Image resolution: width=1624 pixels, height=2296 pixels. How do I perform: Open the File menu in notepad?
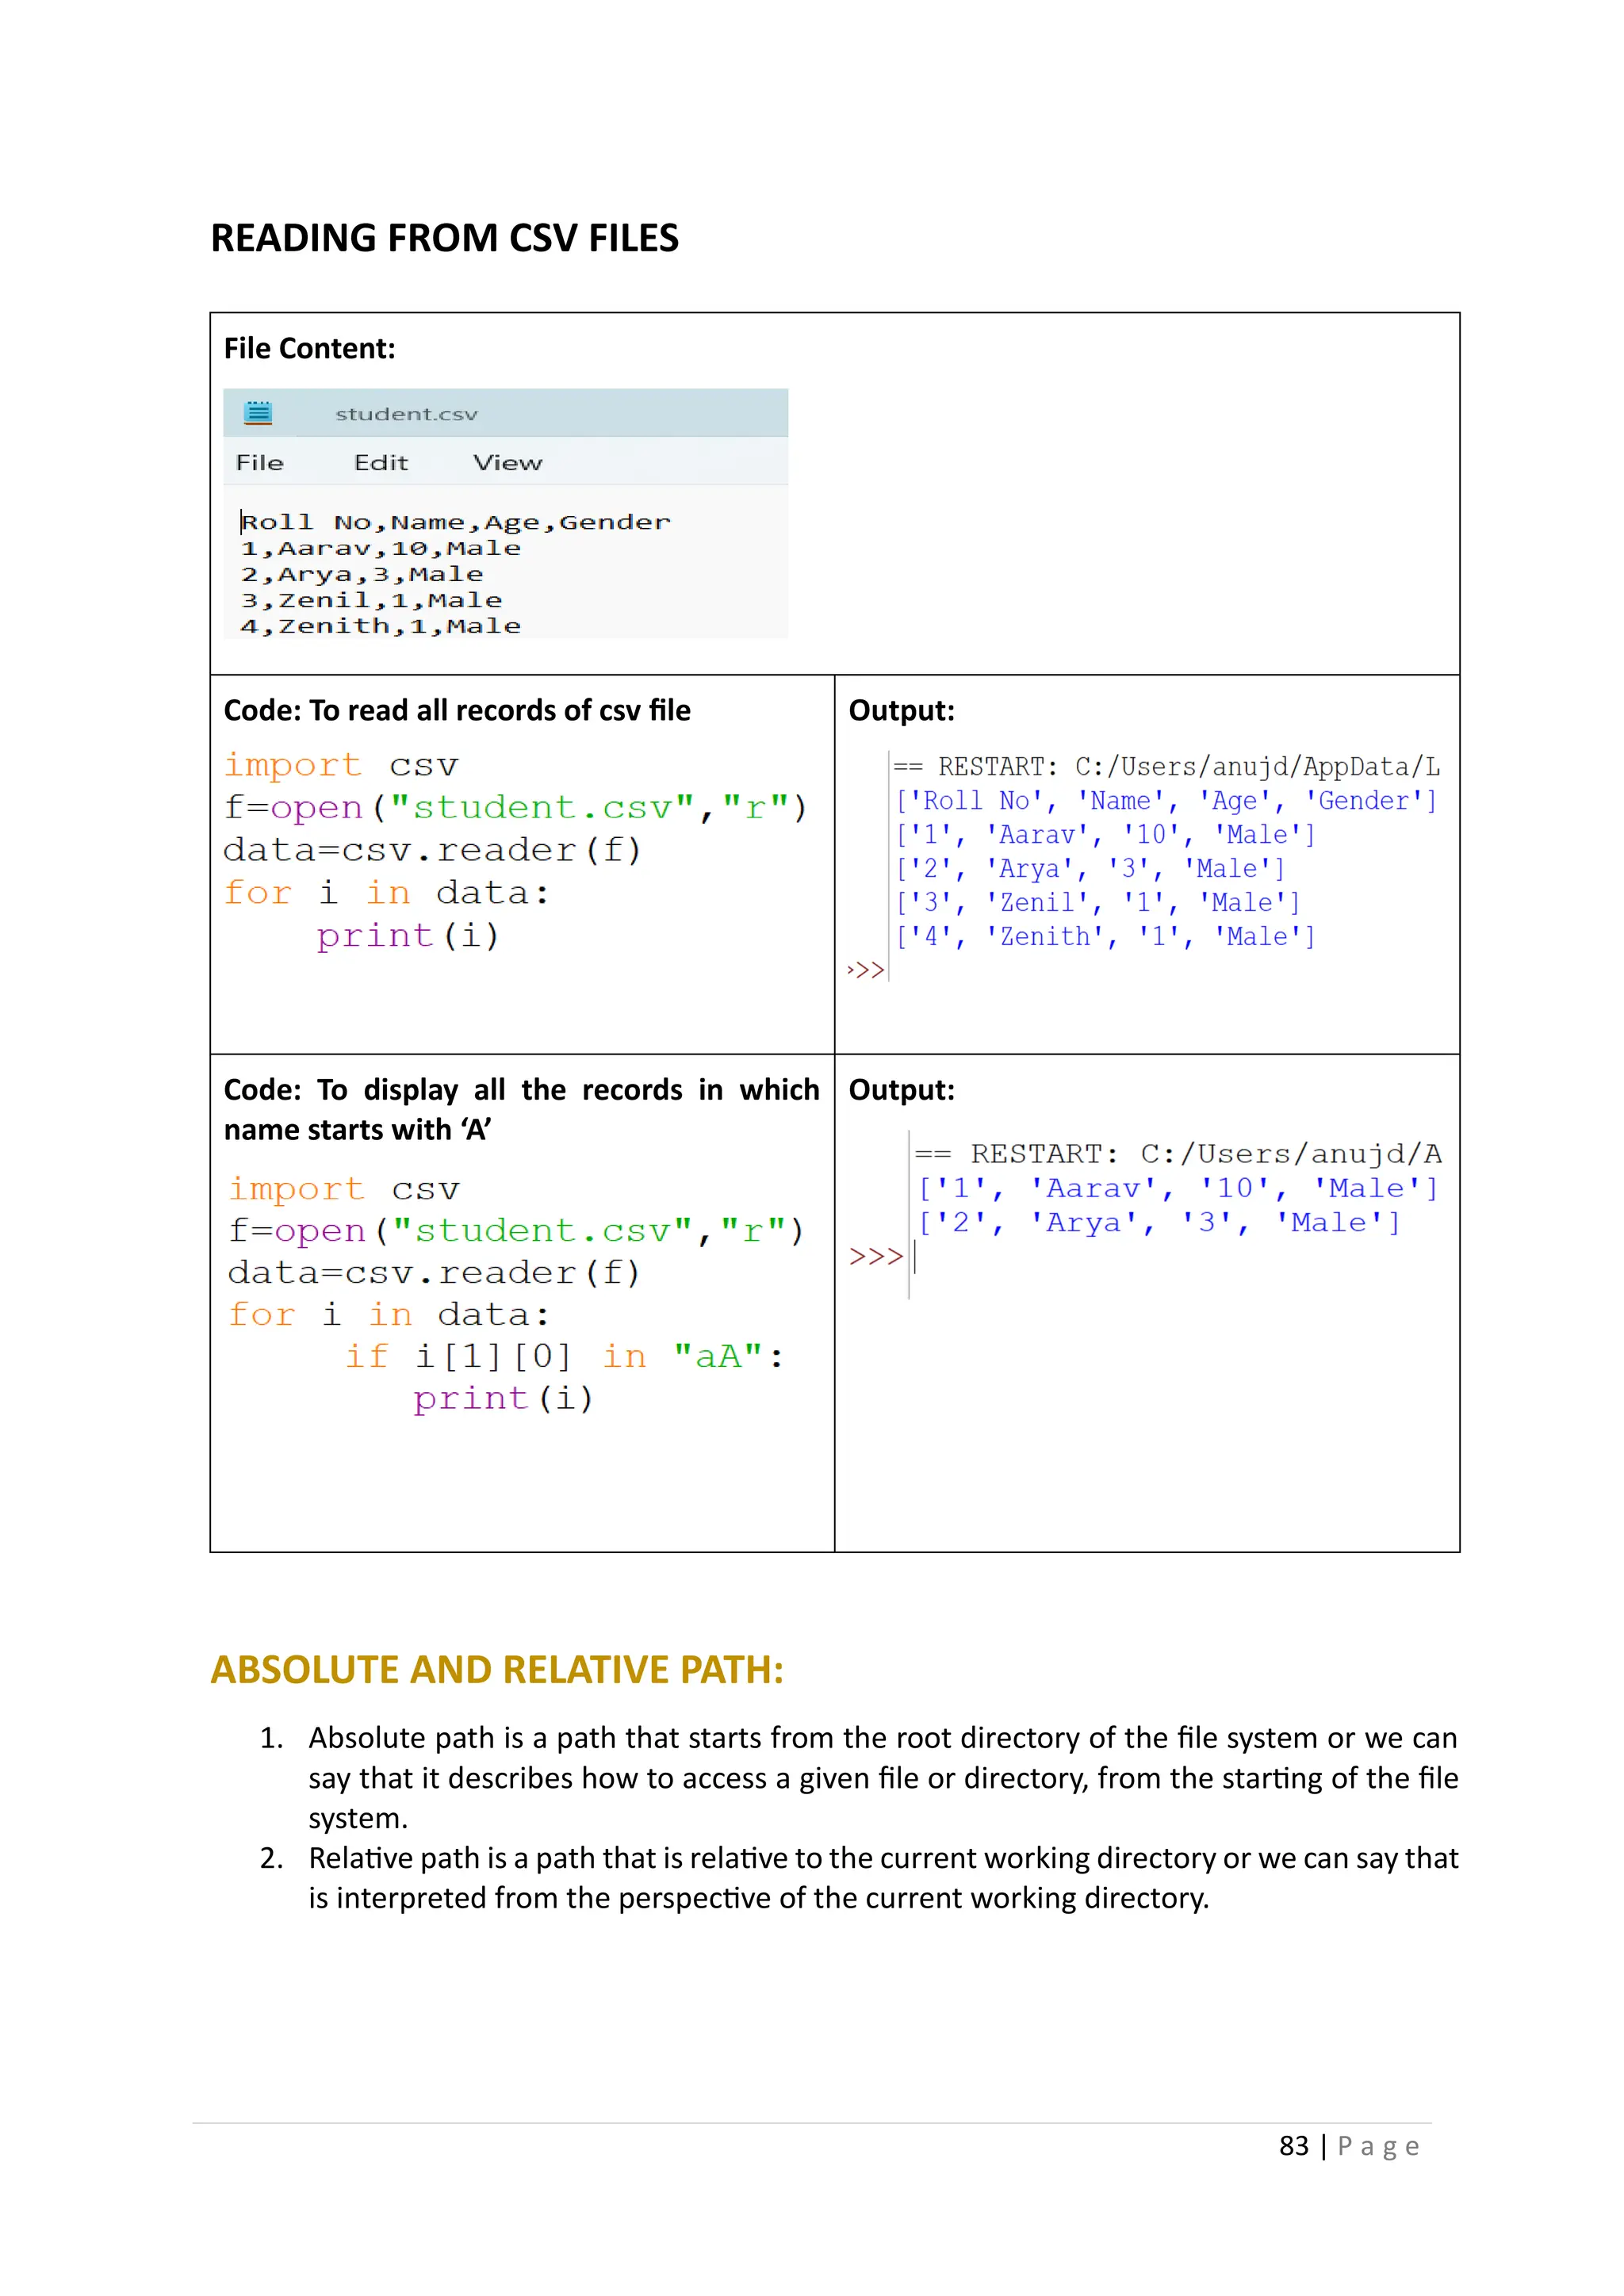260,463
